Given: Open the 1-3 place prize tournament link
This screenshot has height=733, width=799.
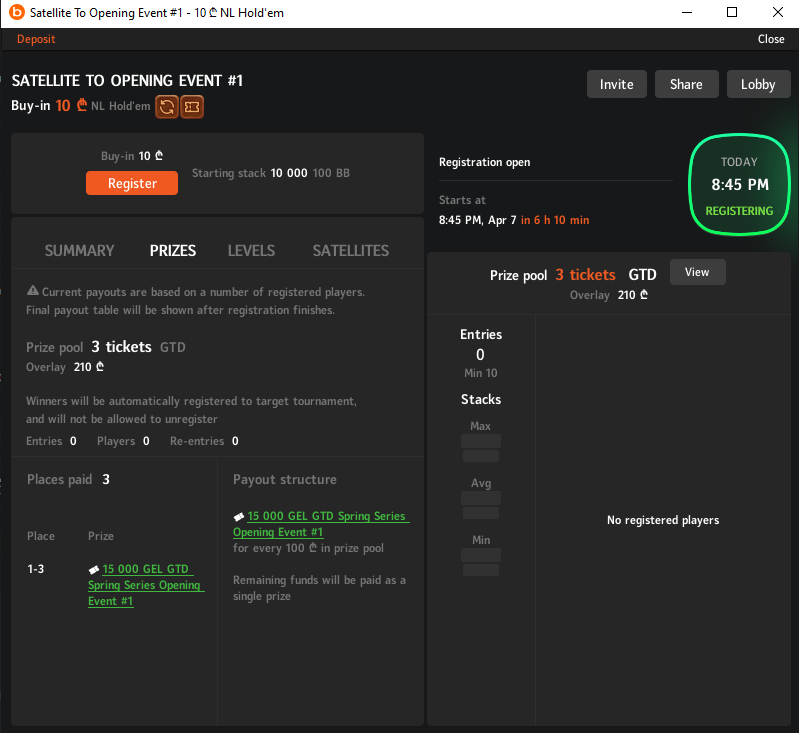Looking at the screenshot, I should point(146,585).
